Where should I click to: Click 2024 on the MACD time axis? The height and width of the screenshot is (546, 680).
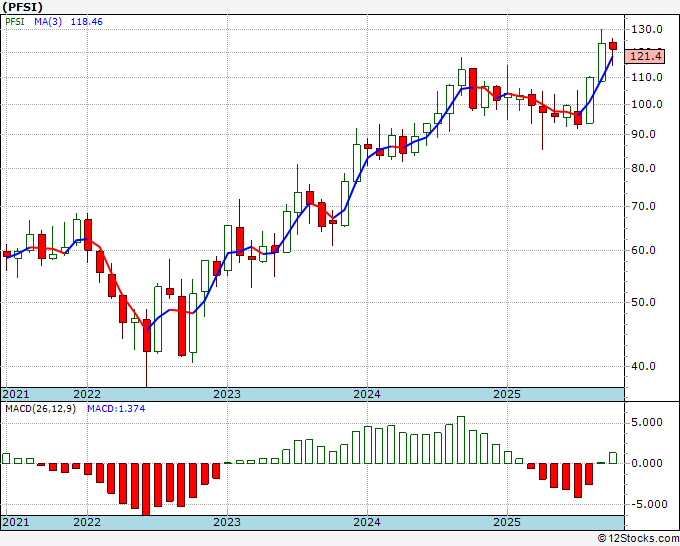coord(367,522)
